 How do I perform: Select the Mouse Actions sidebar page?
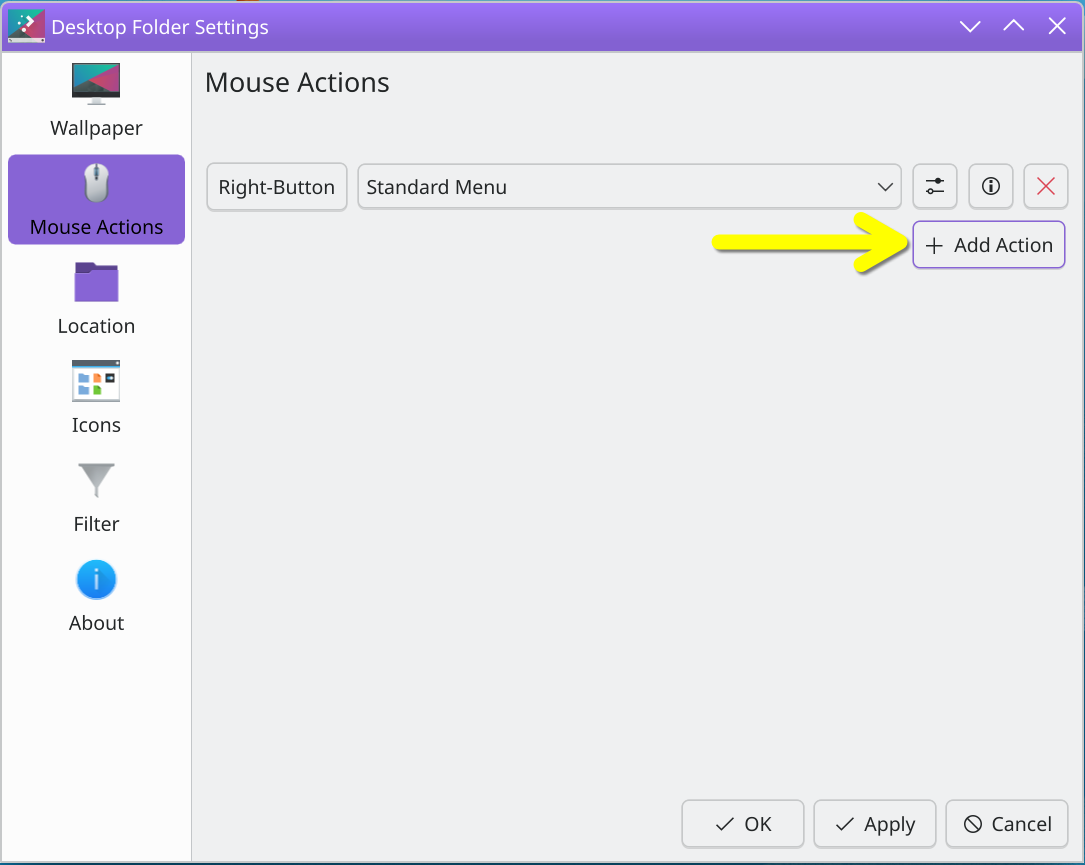(x=96, y=199)
